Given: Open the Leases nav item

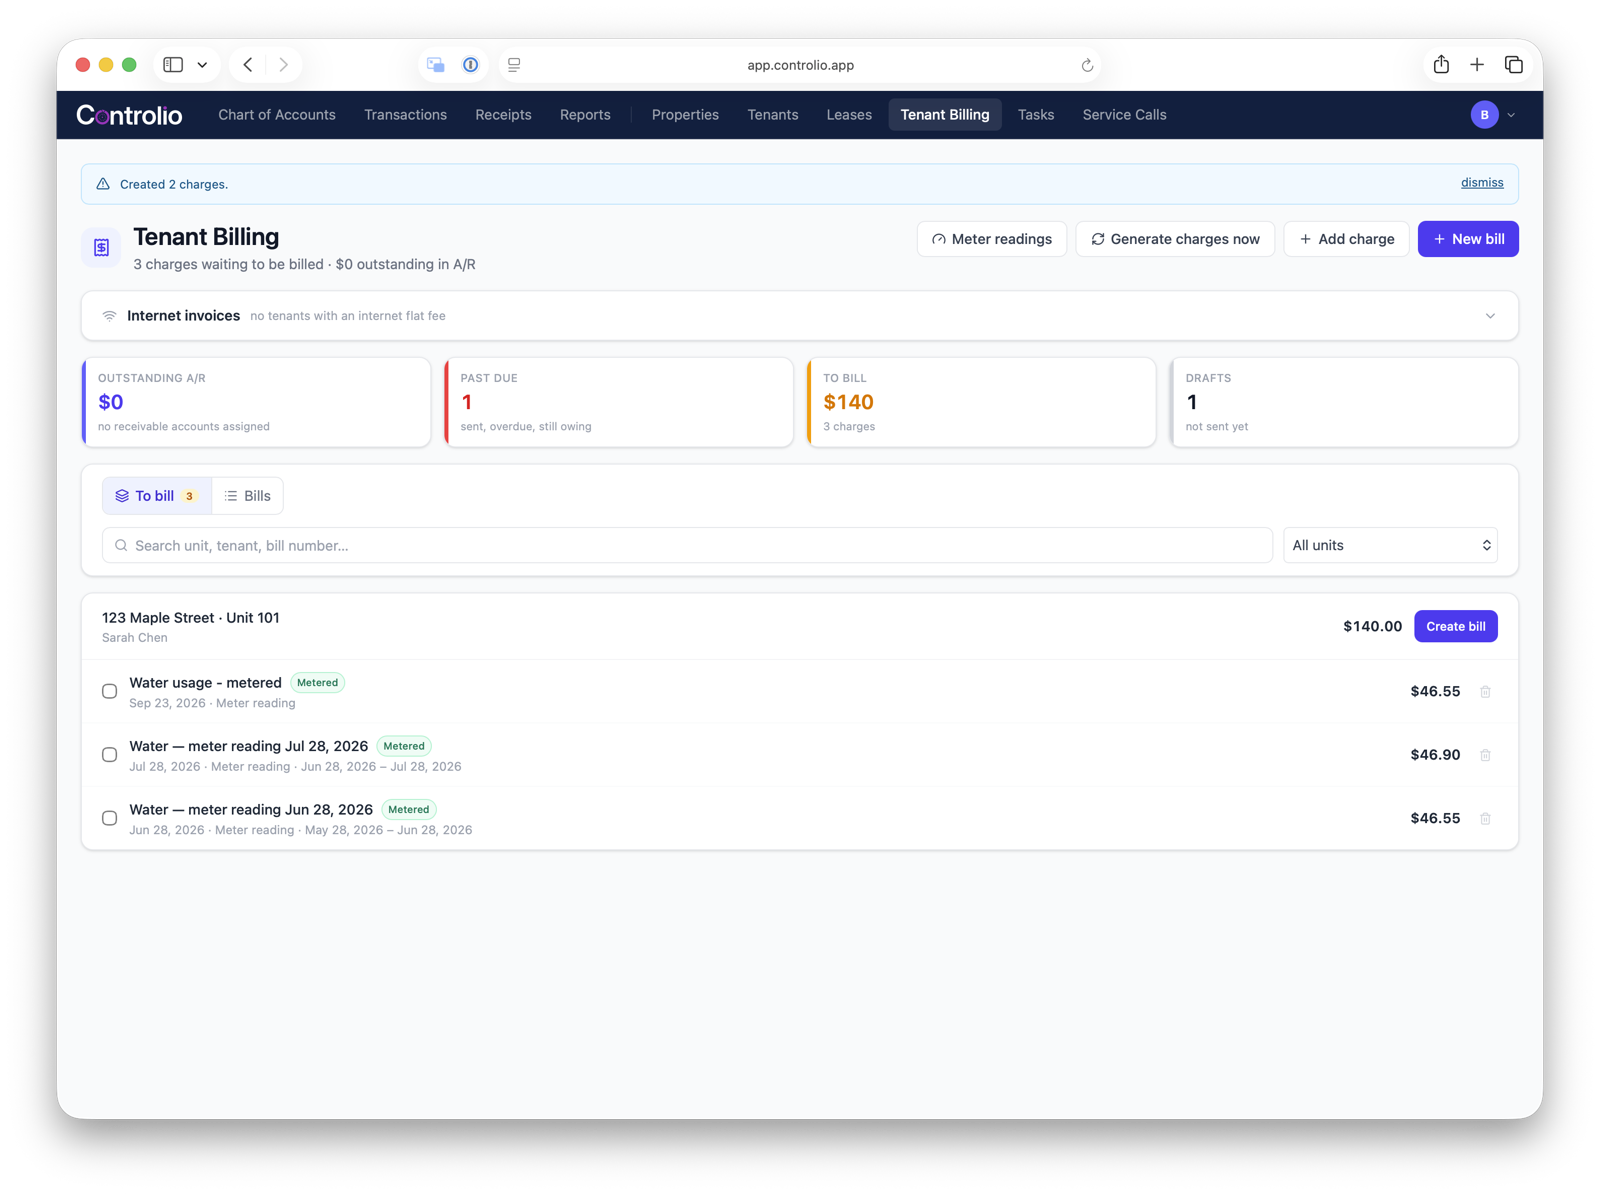Looking at the screenshot, I should pos(849,115).
